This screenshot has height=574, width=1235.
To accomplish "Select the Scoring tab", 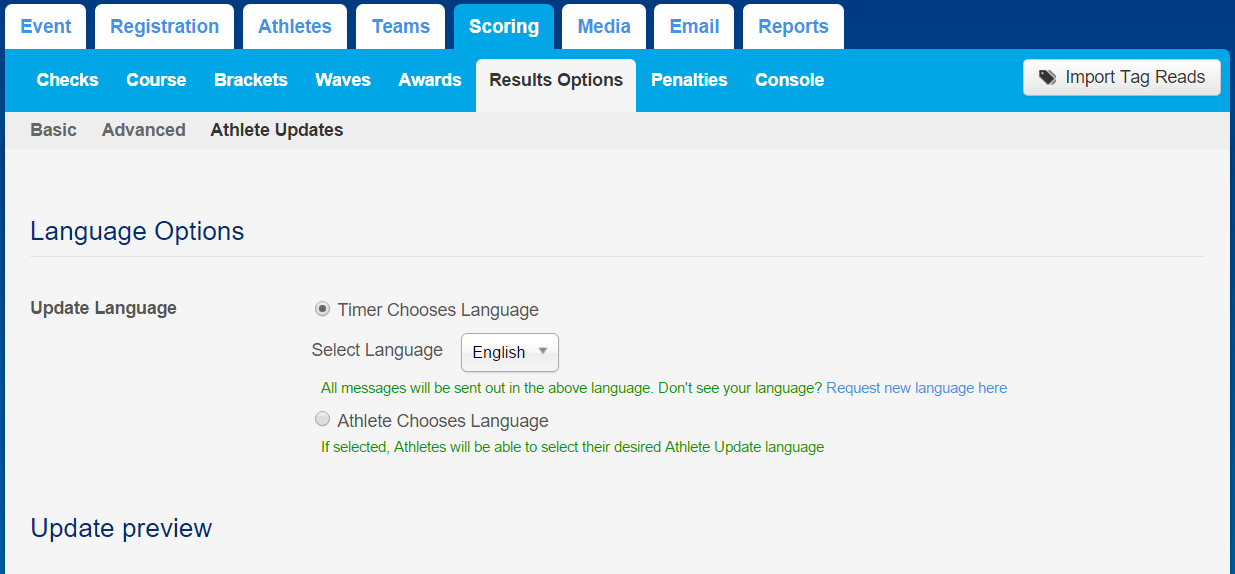I will 504,27.
